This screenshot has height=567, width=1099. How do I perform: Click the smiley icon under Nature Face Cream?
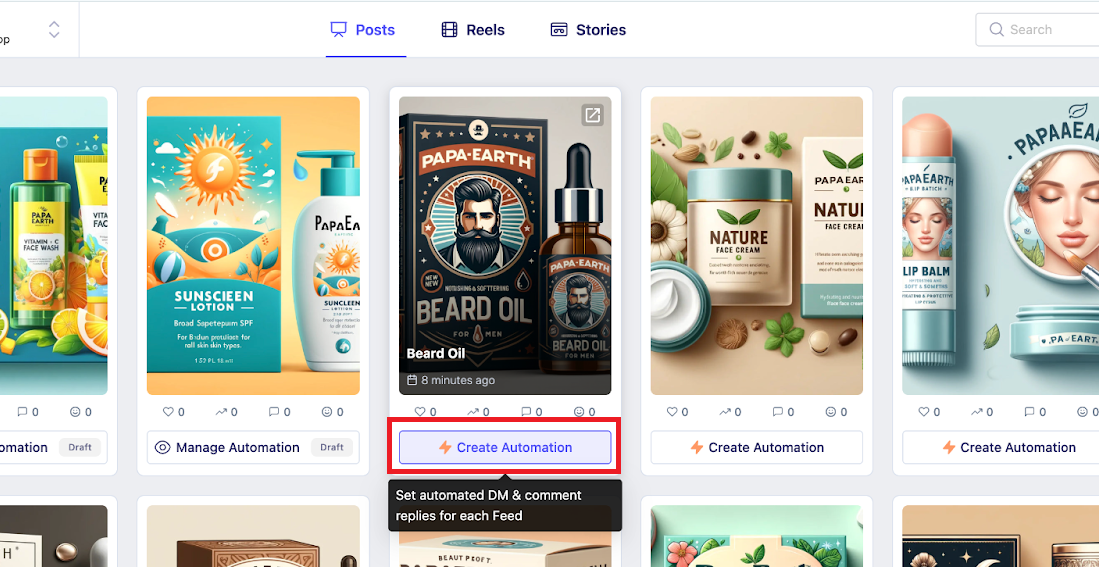click(x=831, y=412)
